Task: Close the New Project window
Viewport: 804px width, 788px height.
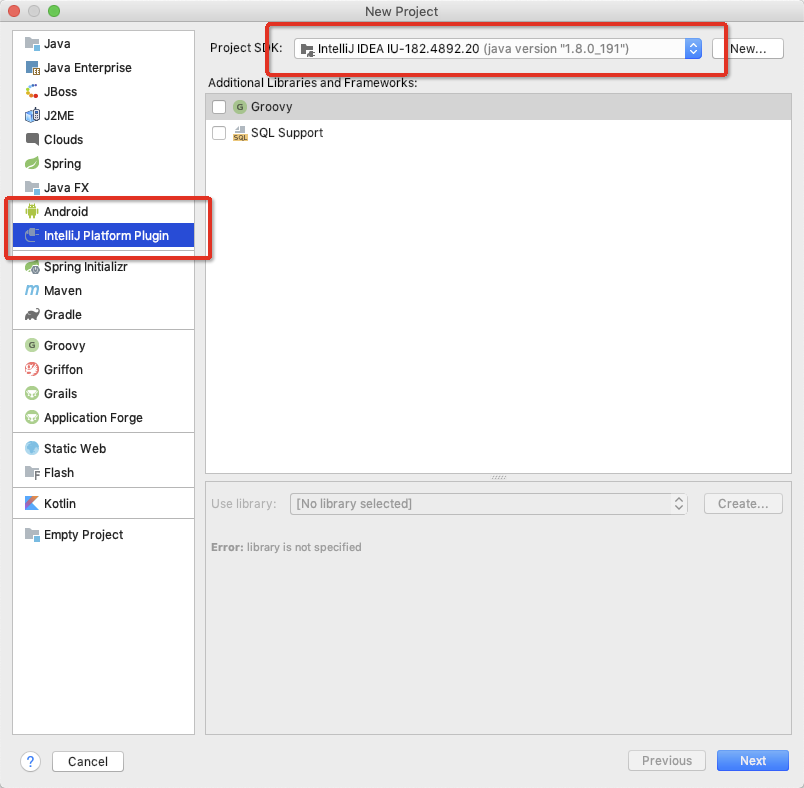Action: (x=14, y=11)
